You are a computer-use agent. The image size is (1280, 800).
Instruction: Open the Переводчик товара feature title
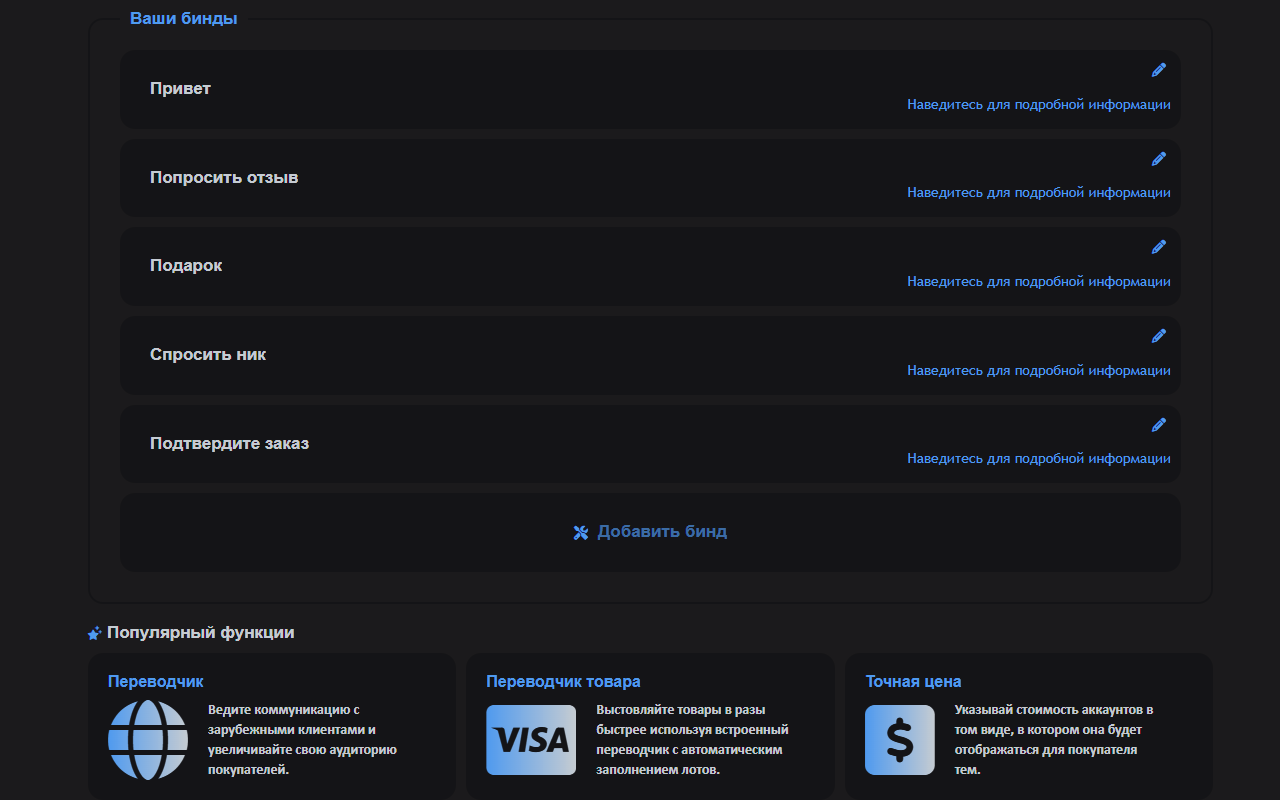[563, 682]
